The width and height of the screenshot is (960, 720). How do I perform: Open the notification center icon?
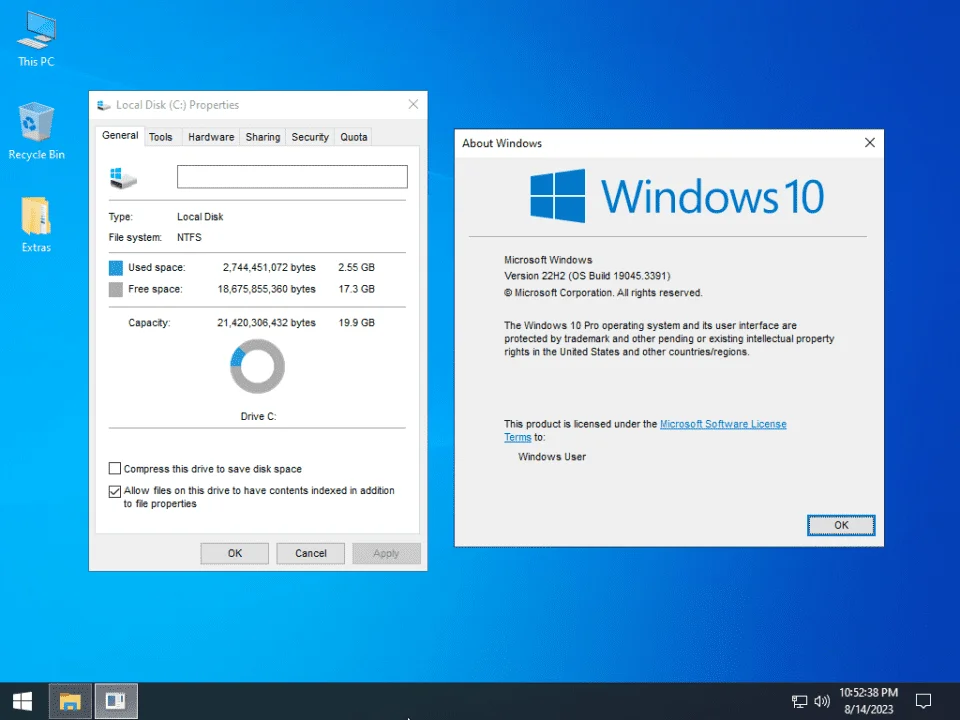pyautogui.click(x=923, y=701)
